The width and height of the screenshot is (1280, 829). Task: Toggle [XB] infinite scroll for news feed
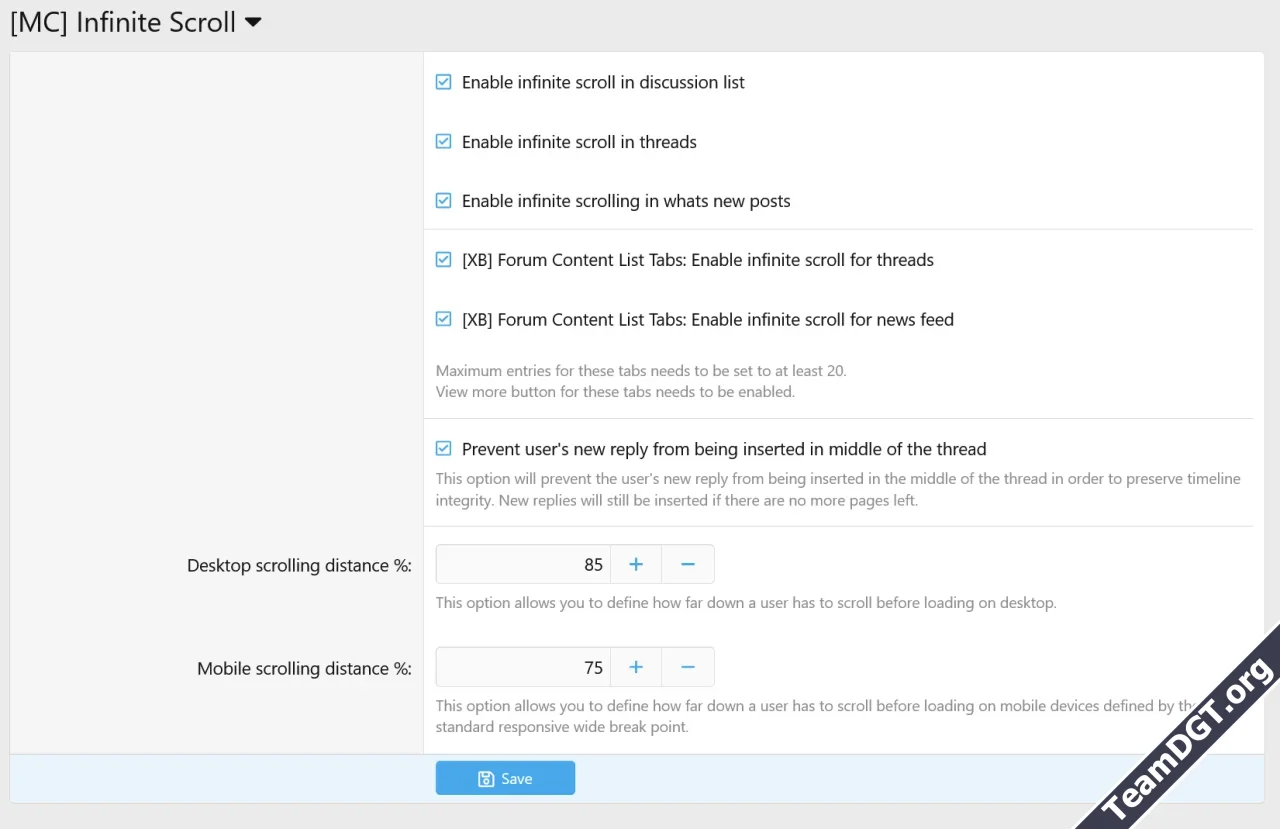coord(444,320)
